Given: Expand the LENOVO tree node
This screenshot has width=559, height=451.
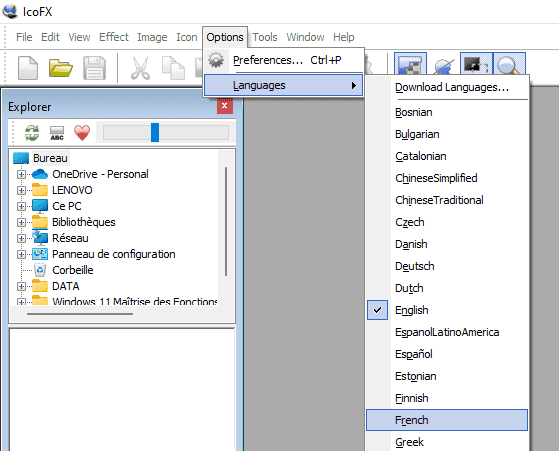Looking at the screenshot, I should click(21, 190).
